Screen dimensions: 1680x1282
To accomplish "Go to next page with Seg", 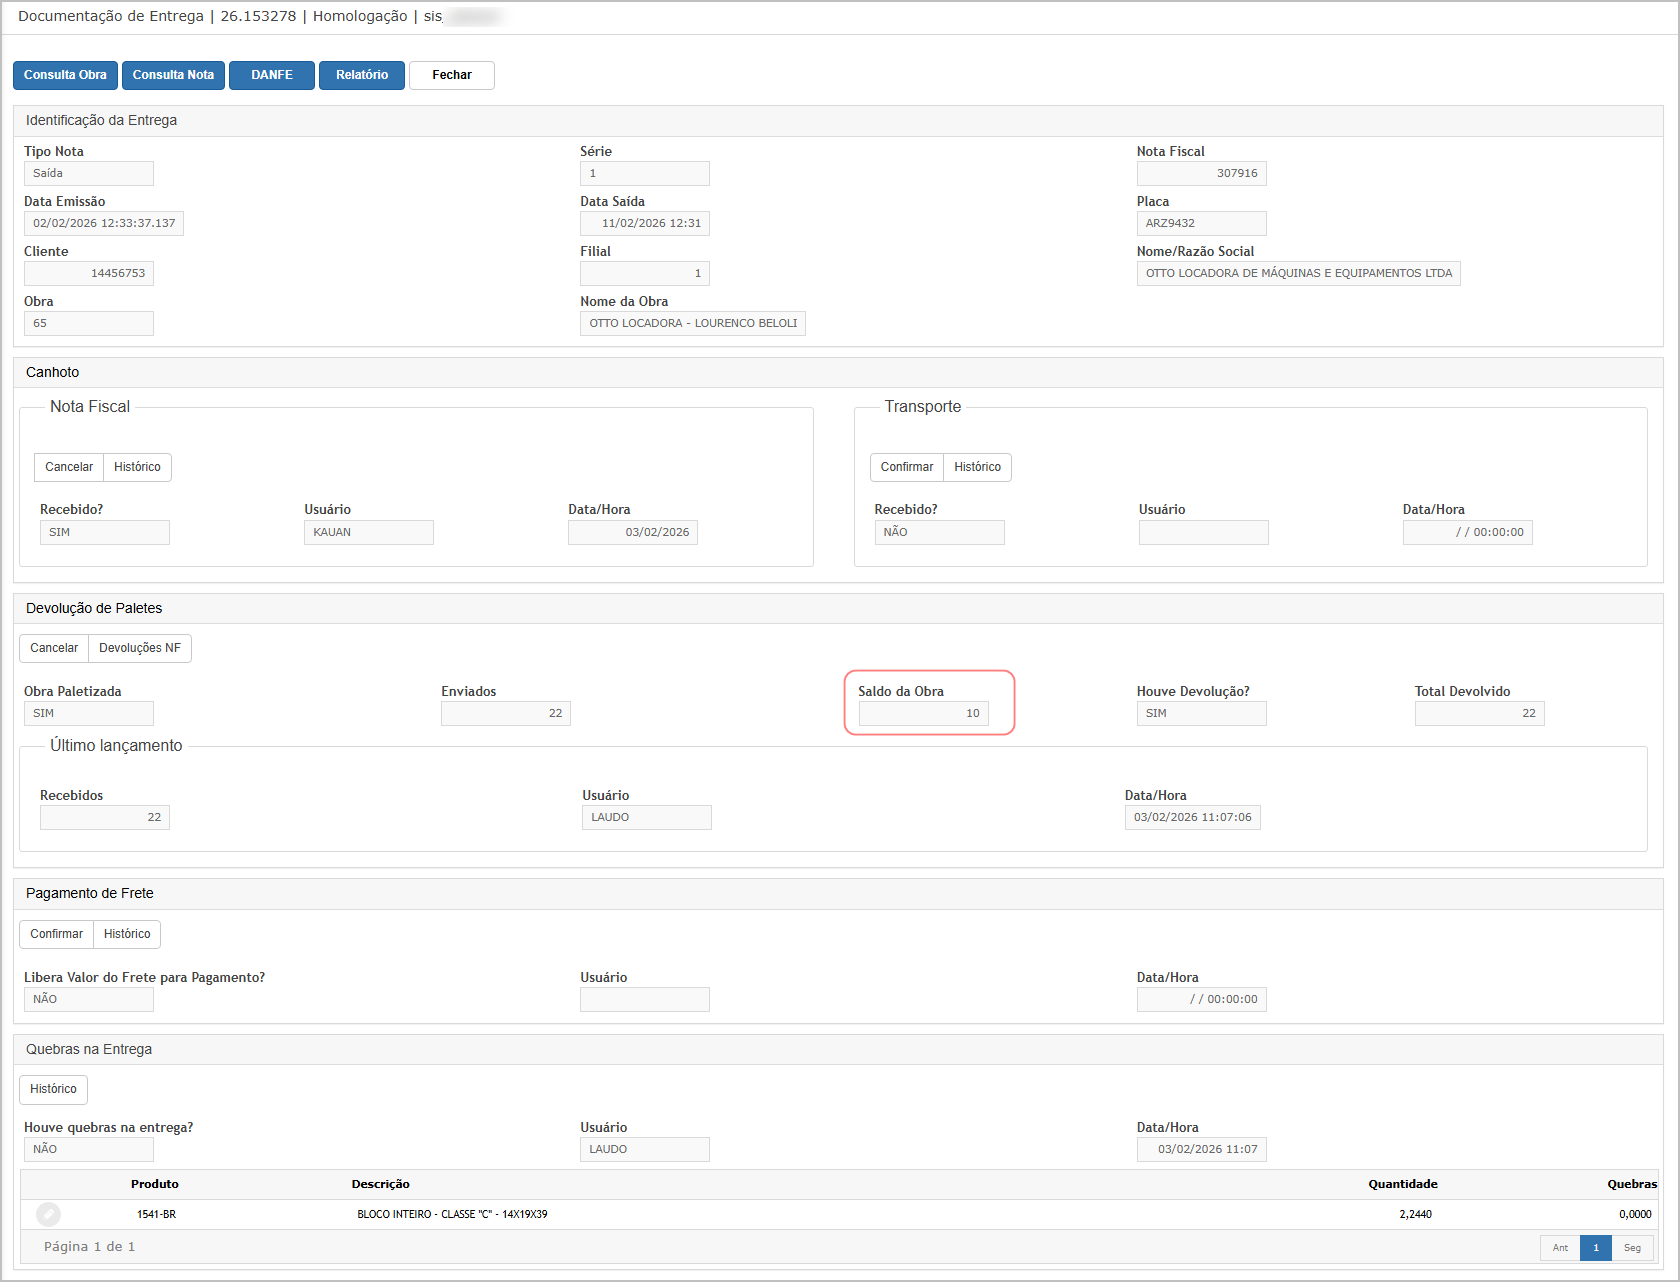I will [1632, 1248].
